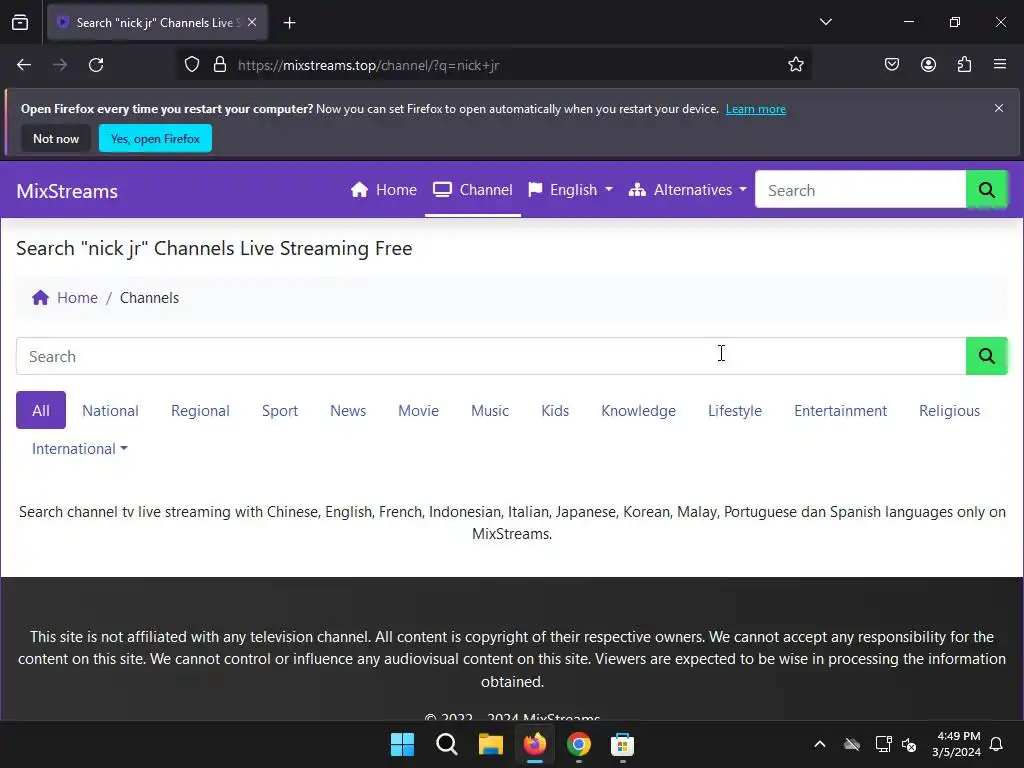Click the navbar Search field

pyautogui.click(x=860, y=190)
